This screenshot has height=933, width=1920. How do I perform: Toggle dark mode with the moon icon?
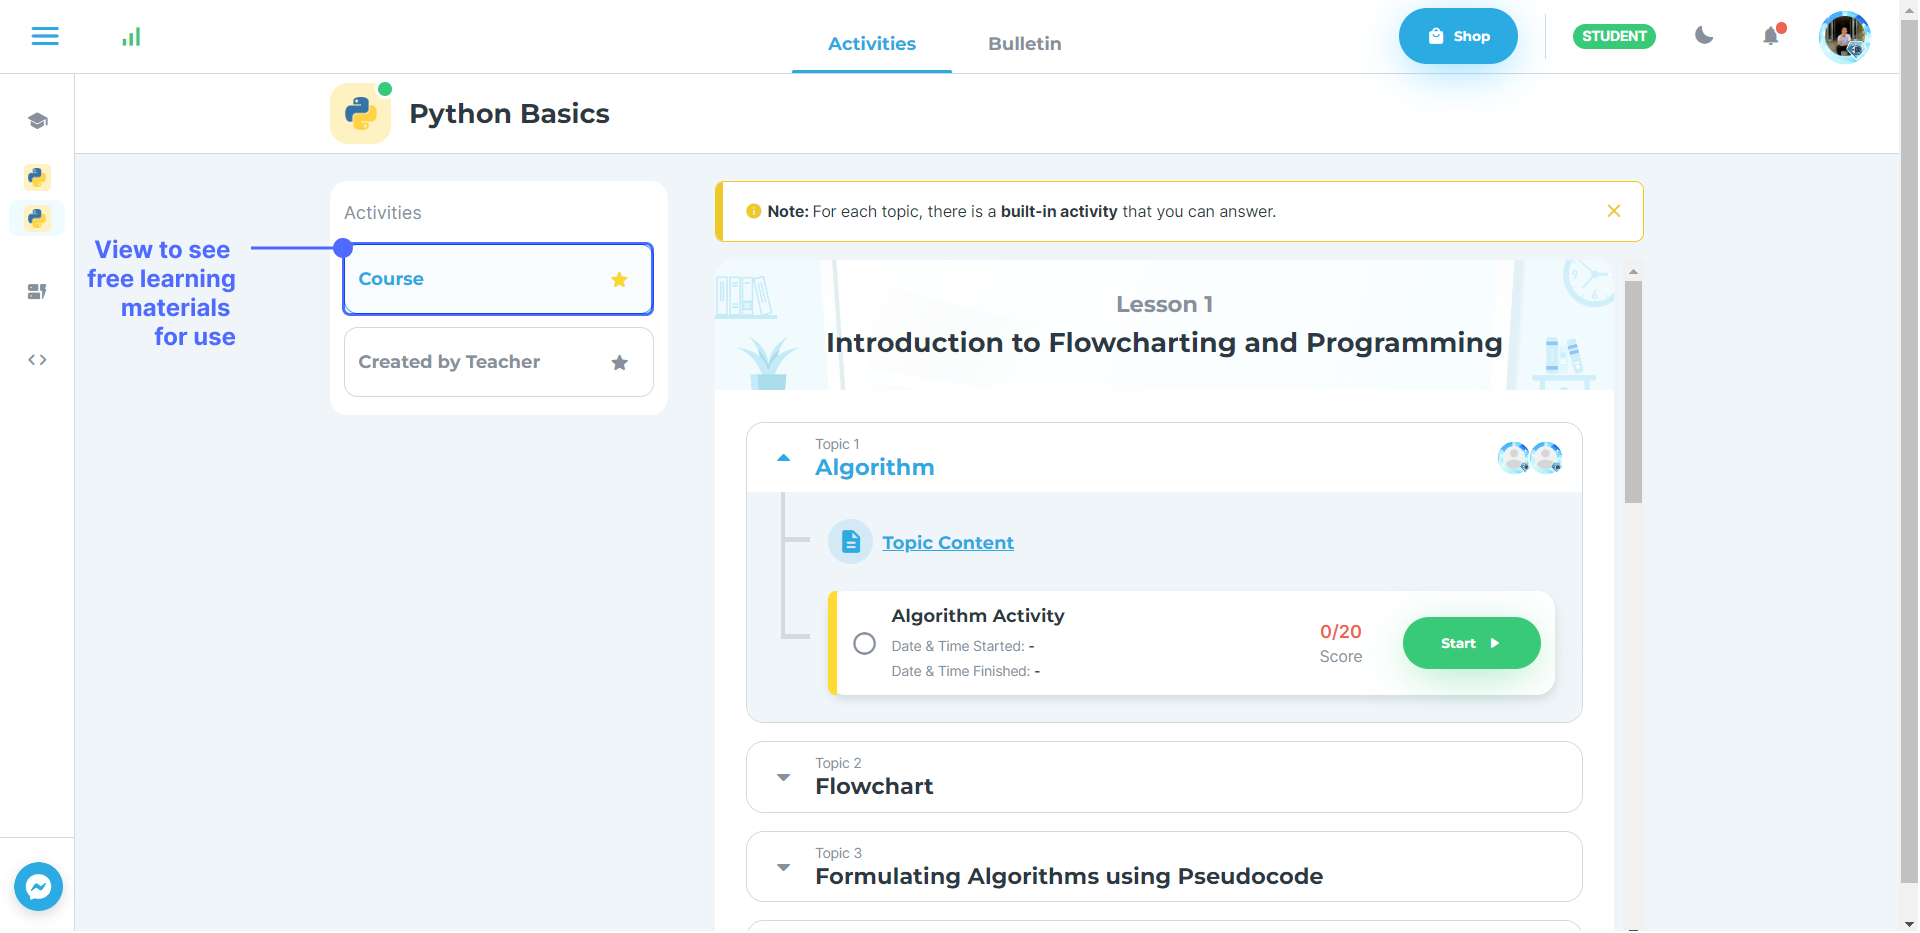click(x=1704, y=36)
